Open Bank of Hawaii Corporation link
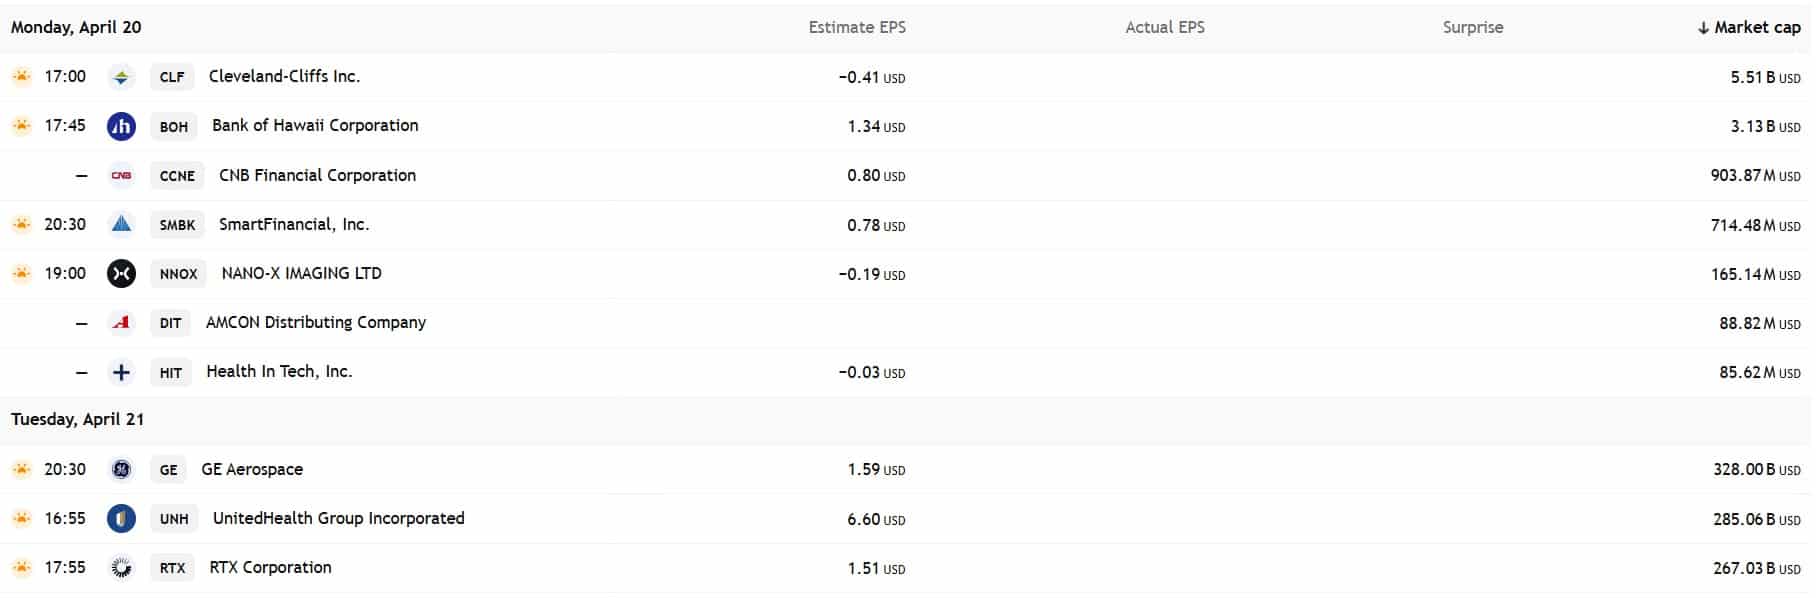 (315, 126)
